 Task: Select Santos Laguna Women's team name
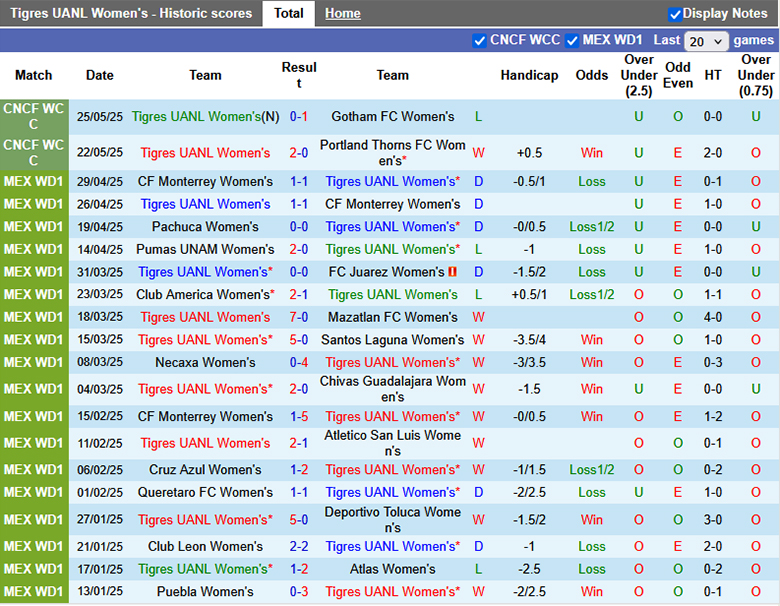tap(392, 340)
